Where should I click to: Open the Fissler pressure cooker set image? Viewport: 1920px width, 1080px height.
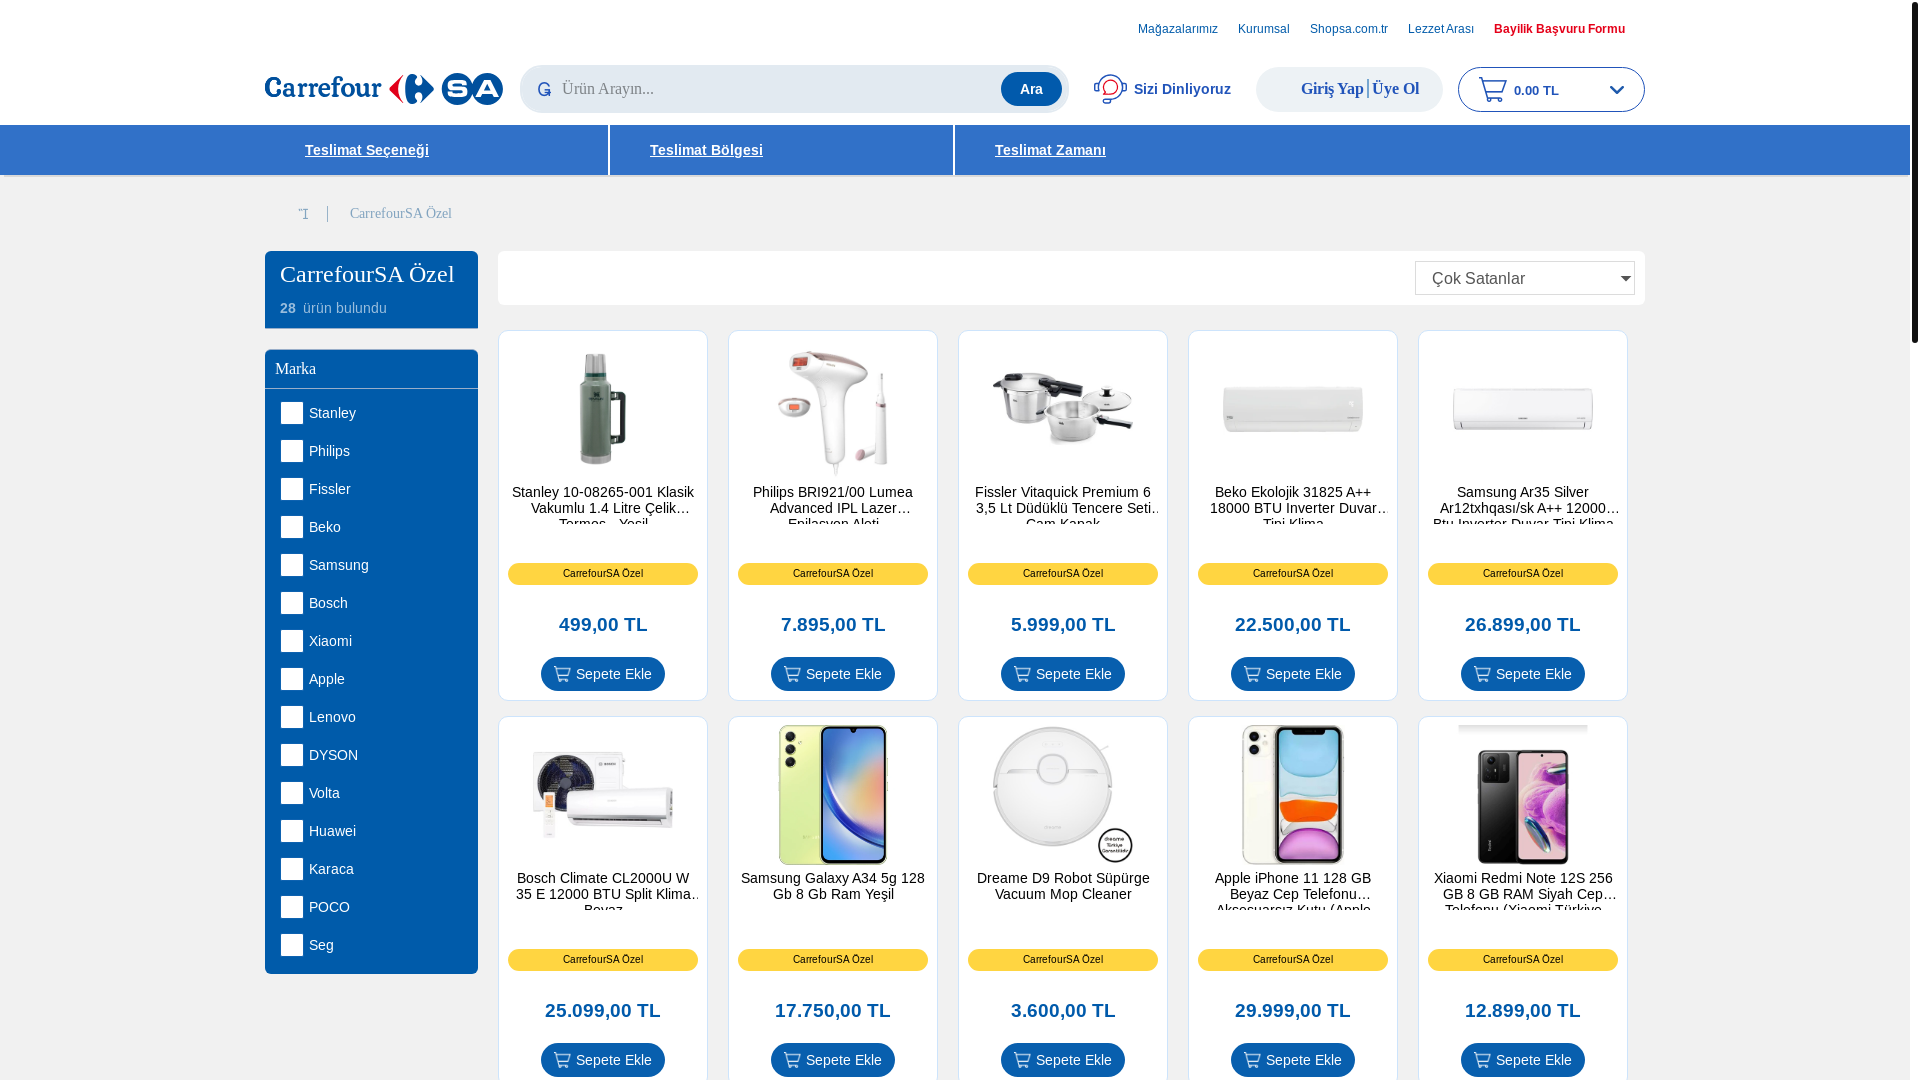point(1063,409)
